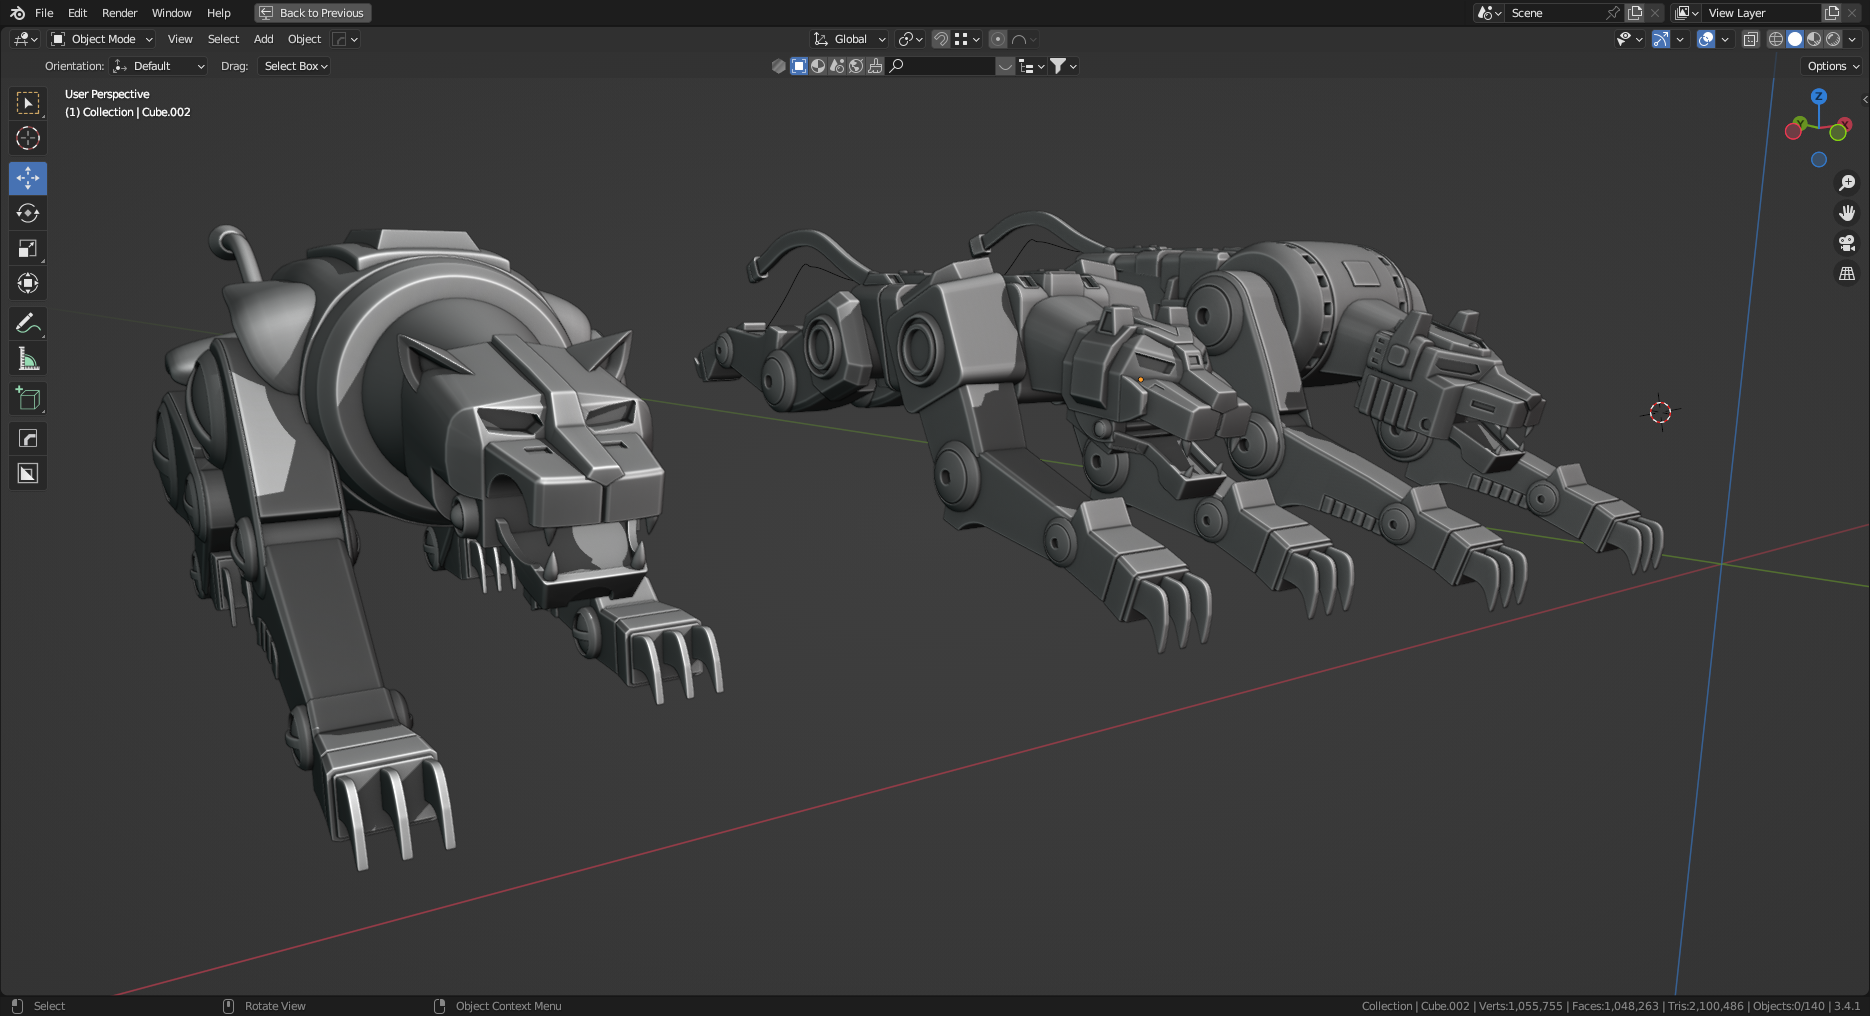Open the gizmo settings dropdown arrow
This screenshot has width=1870, height=1016.
pos(1680,39)
